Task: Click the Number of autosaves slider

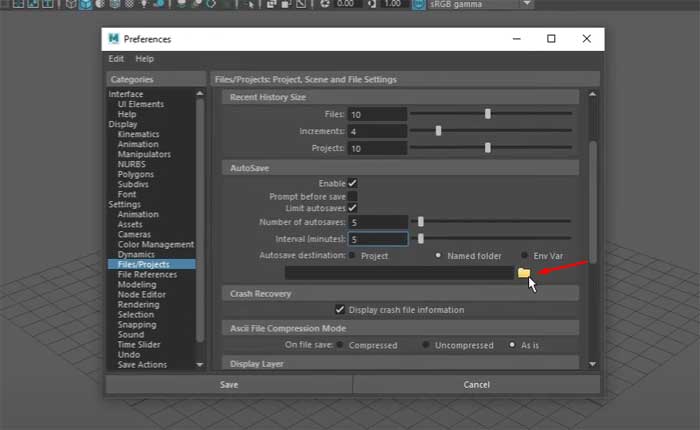Action: click(495, 222)
